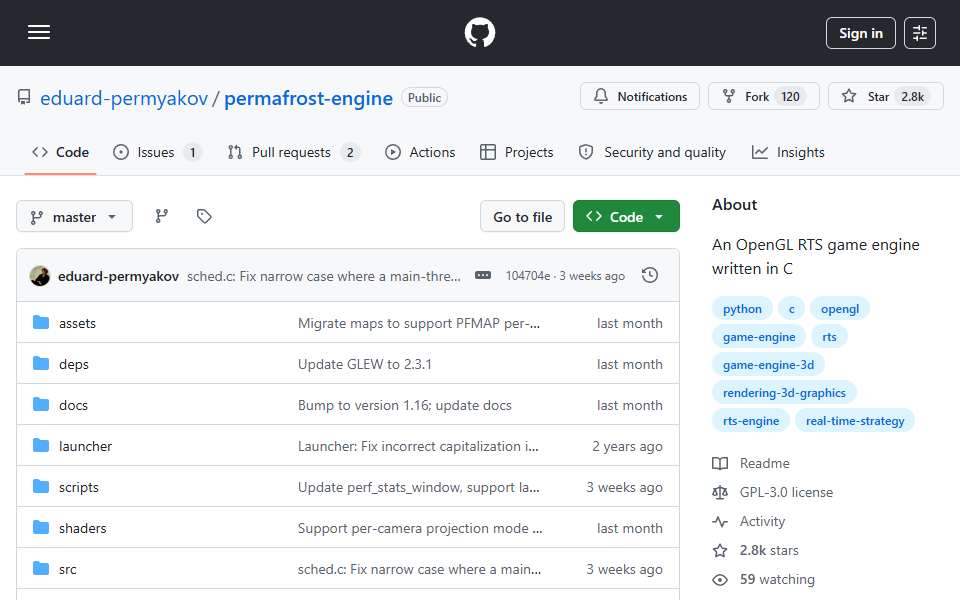This screenshot has width=960, height=600.
Task: Click the docs folder icon
Action: click(41, 405)
